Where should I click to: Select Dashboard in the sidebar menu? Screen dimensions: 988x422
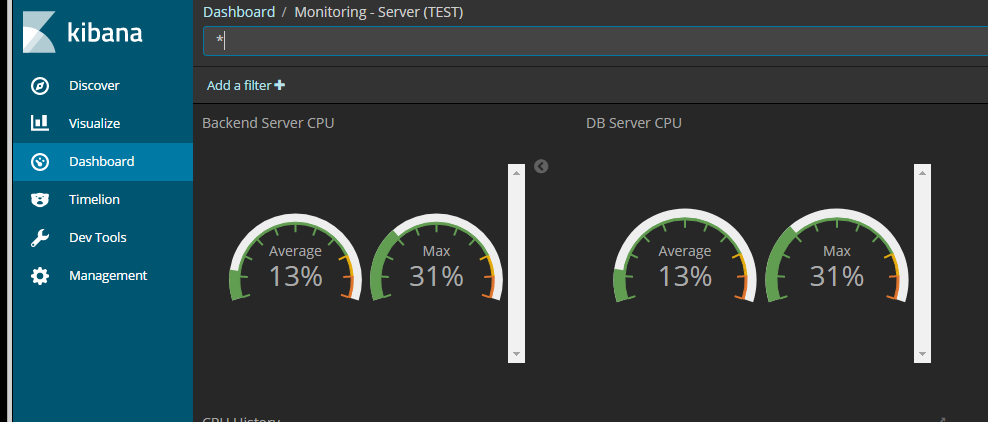(x=103, y=162)
